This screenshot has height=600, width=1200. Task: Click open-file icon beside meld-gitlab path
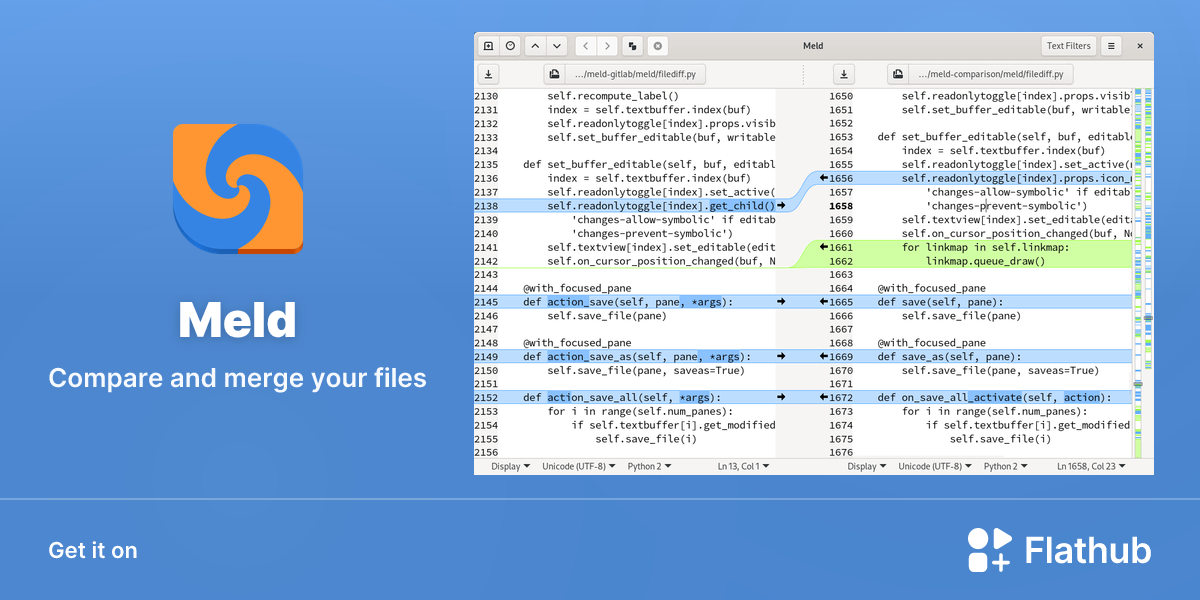[554, 74]
